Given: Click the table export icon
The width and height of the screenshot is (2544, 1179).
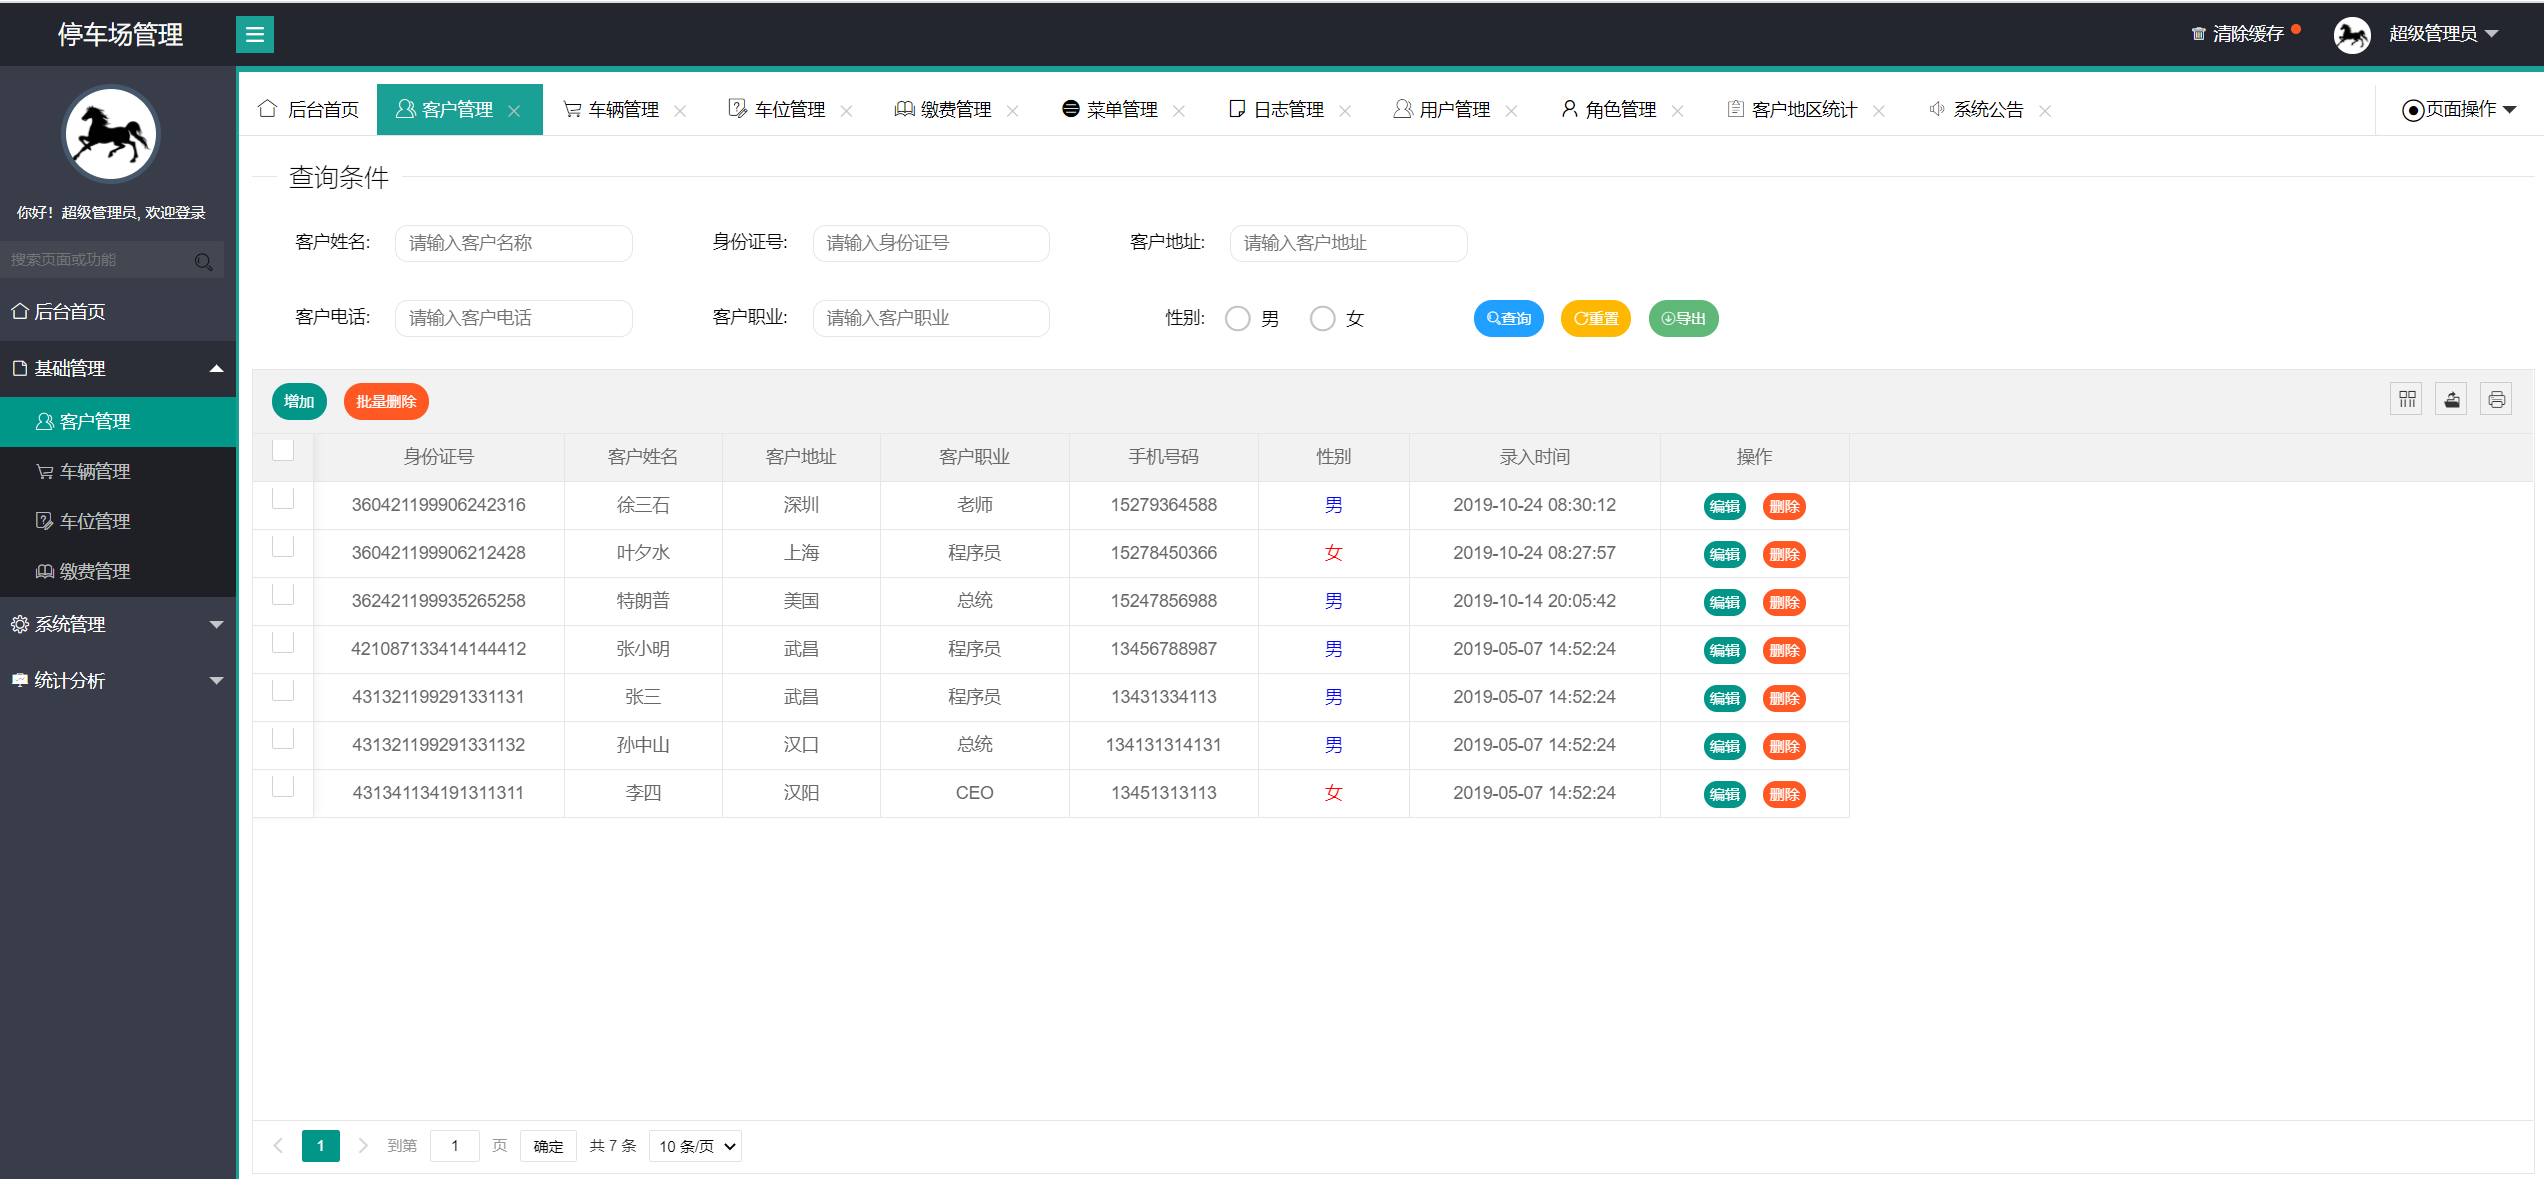Looking at the screenshot, I should [x=2452, y=400].
